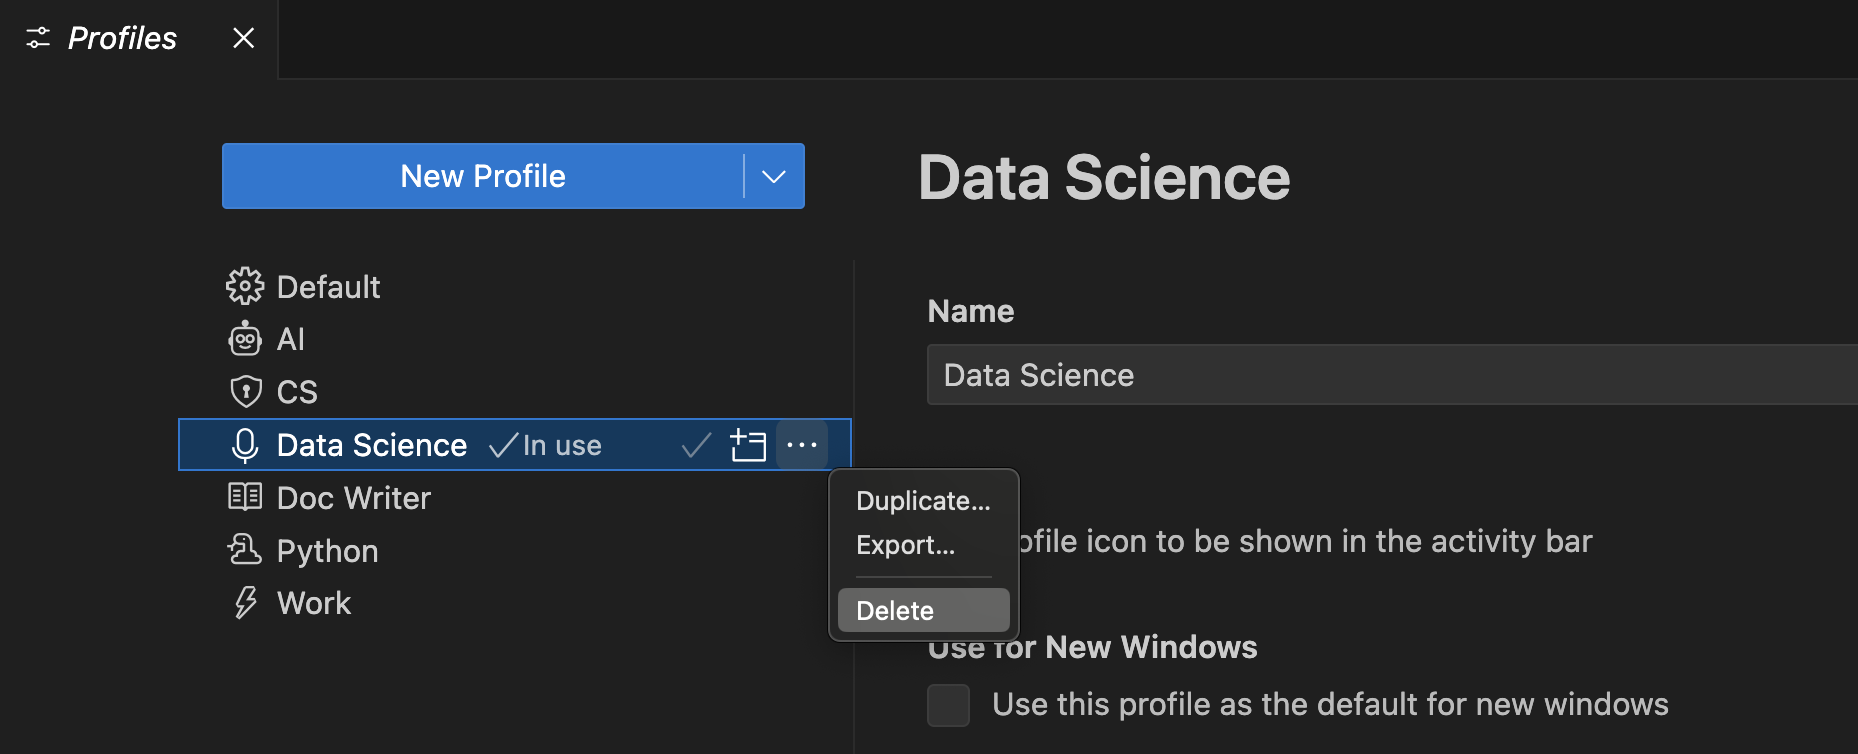Choose Export... from the context menu
This screenshot has width=1858, height=754.
pos(905,545)
